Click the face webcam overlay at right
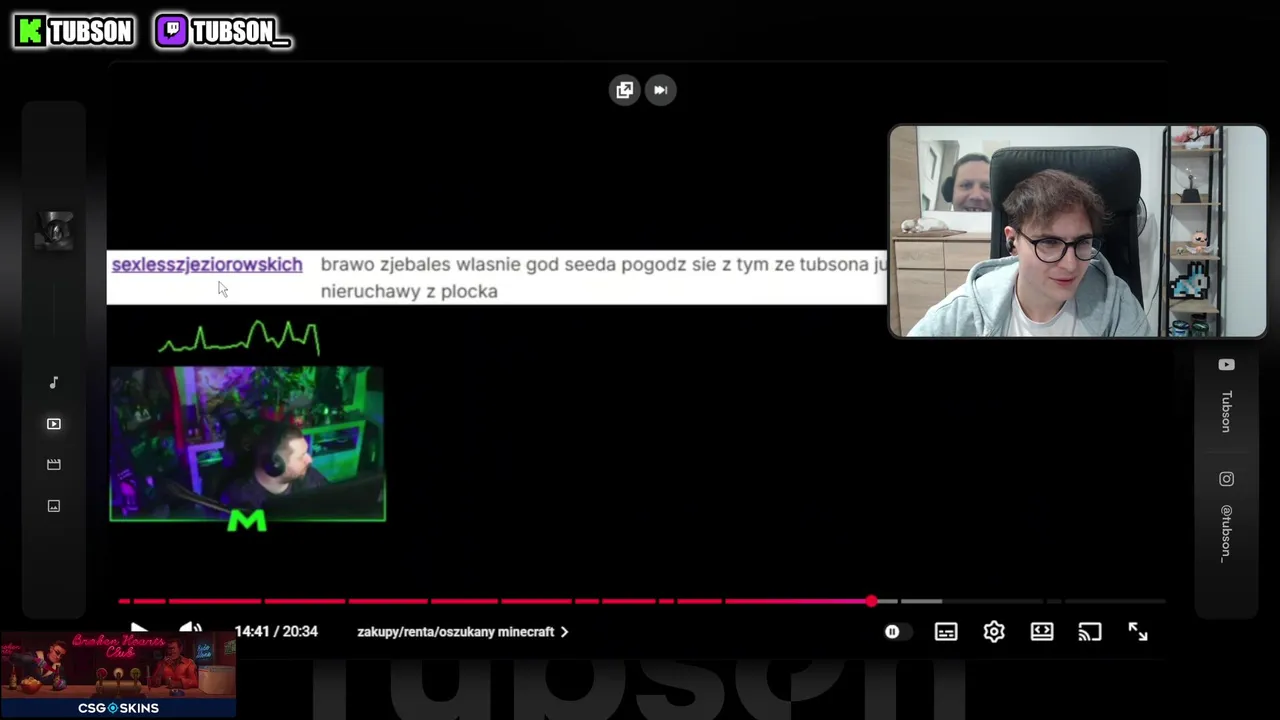The image size is (1280, 720). point(1078,231)
